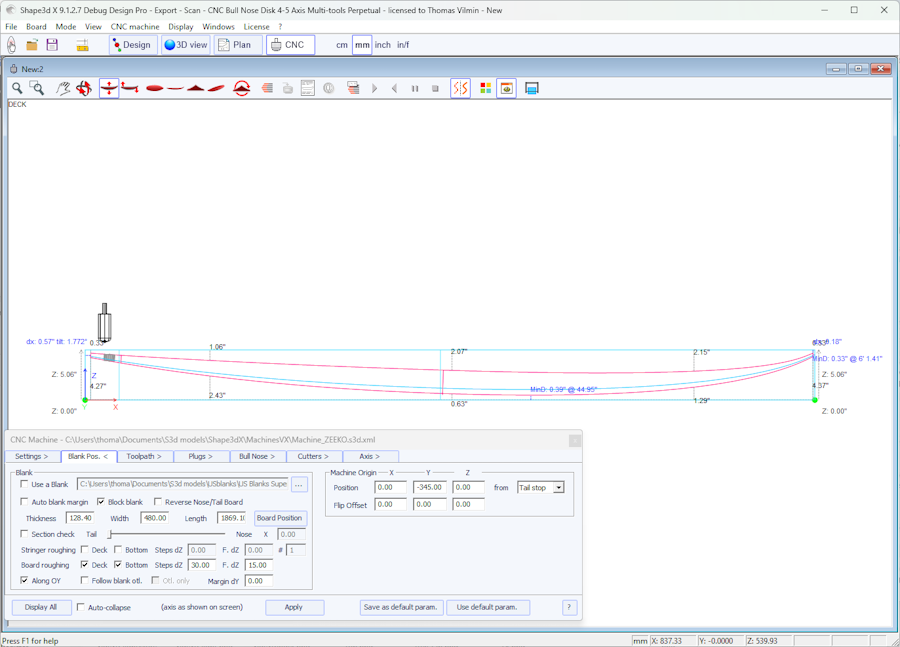Click the colored squares palette icon
The image size is (900, 647).
tap(486, 88)
